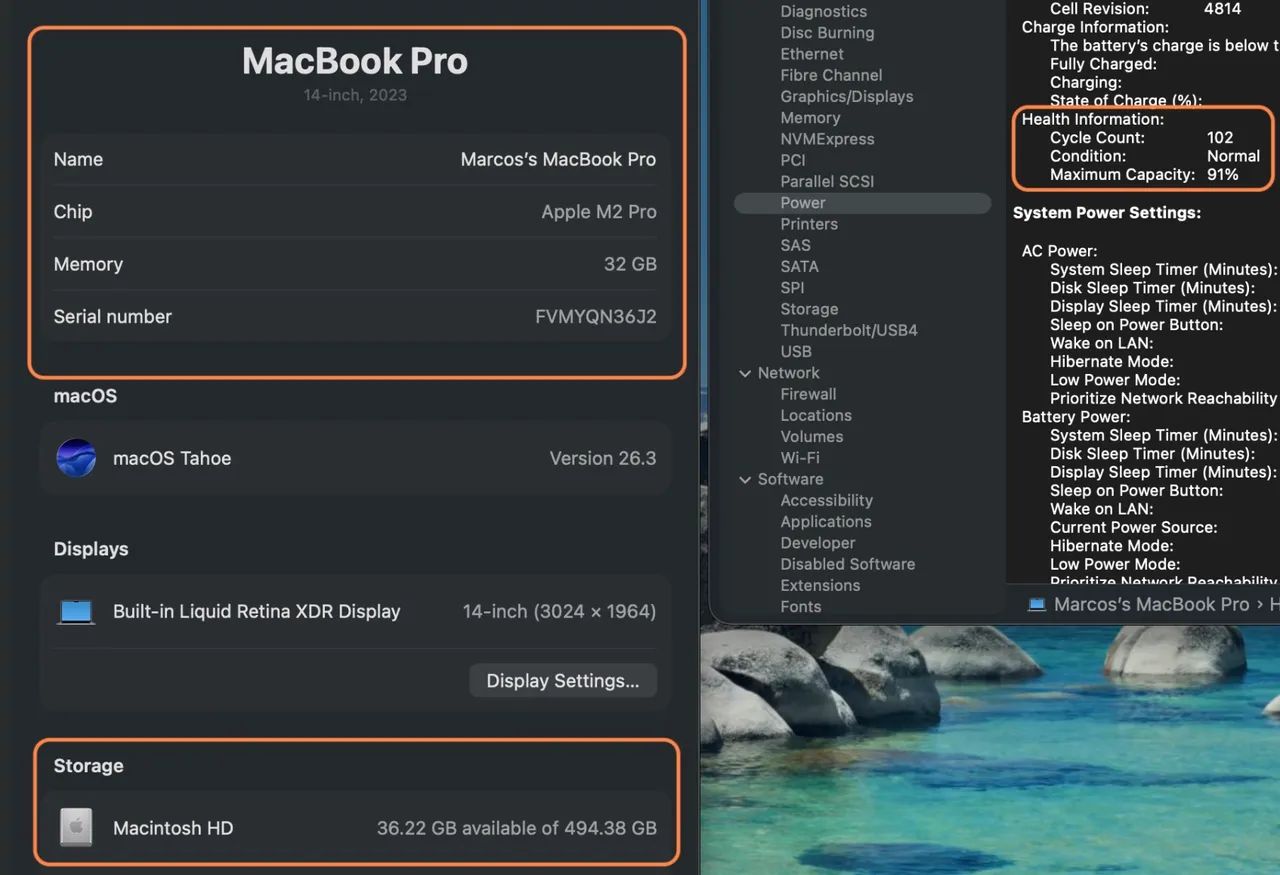
Task: Open the Ethernet hardware entry
Action: [x=812, y=54]
